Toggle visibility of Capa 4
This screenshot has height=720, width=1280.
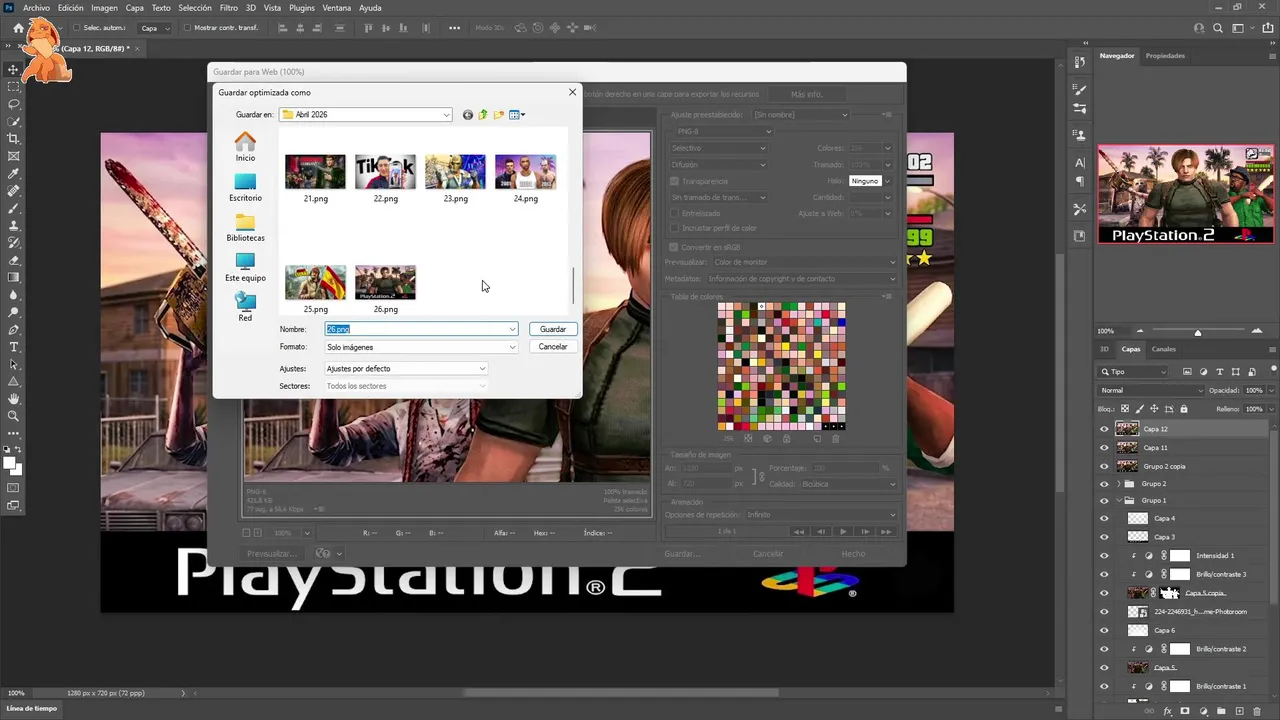(1104, 518)
